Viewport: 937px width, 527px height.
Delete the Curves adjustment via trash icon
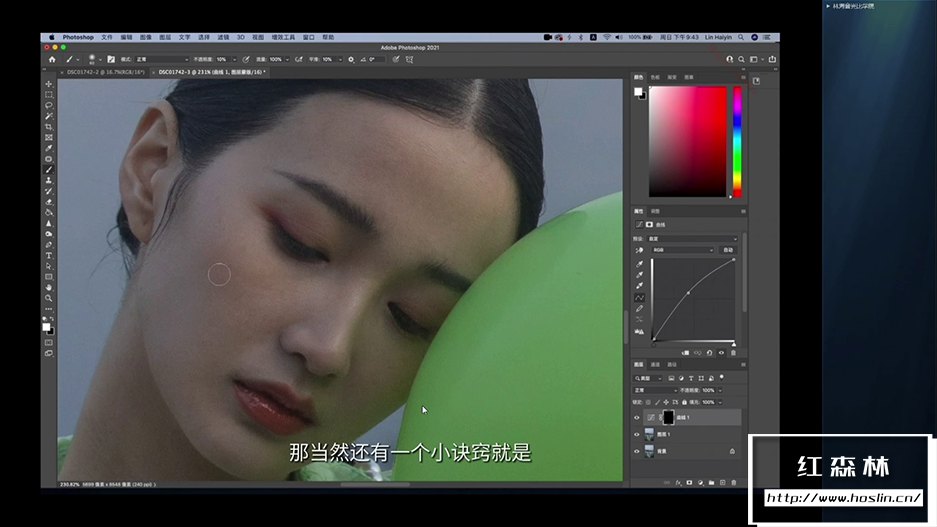[x=733, y=353]
